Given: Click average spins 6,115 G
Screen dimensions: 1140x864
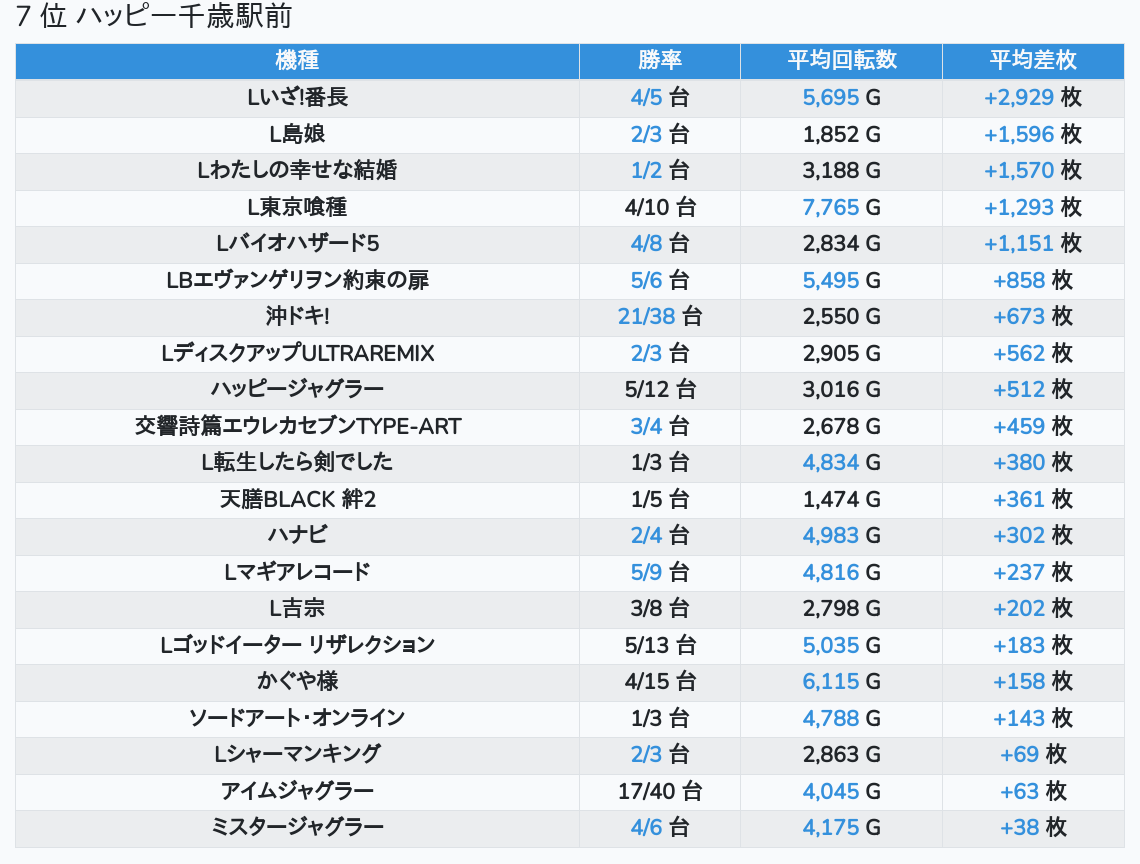Looking at the screenshot, I should (841, 681).
